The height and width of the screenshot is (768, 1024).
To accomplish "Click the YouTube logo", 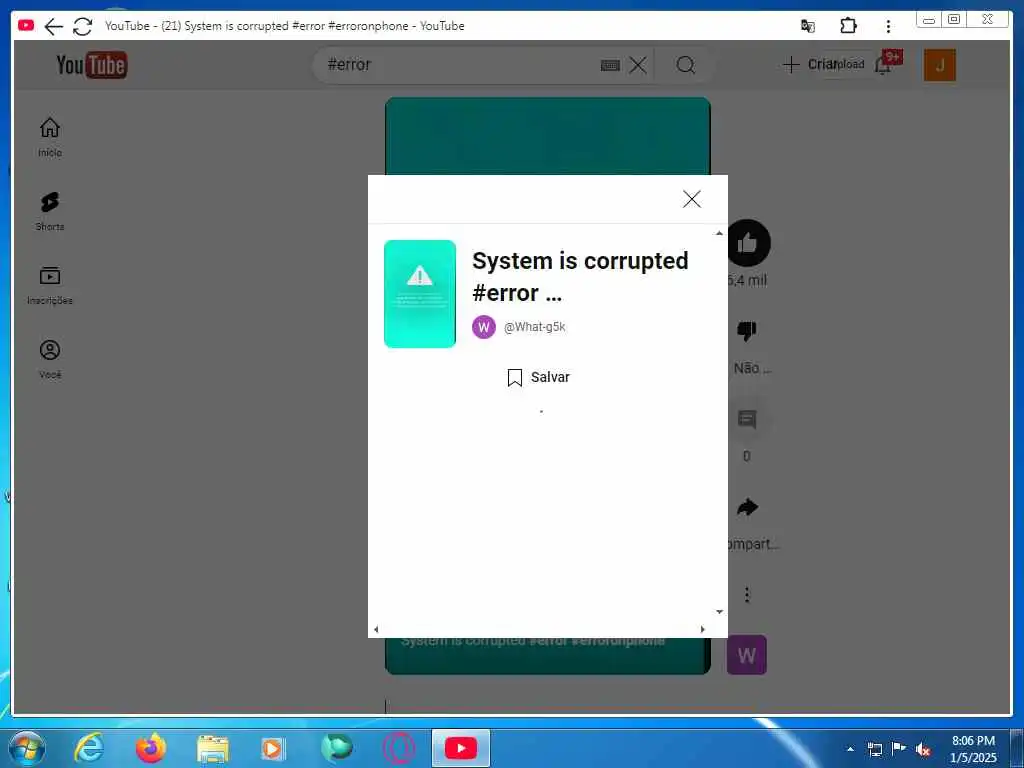I will pos(92,65).
